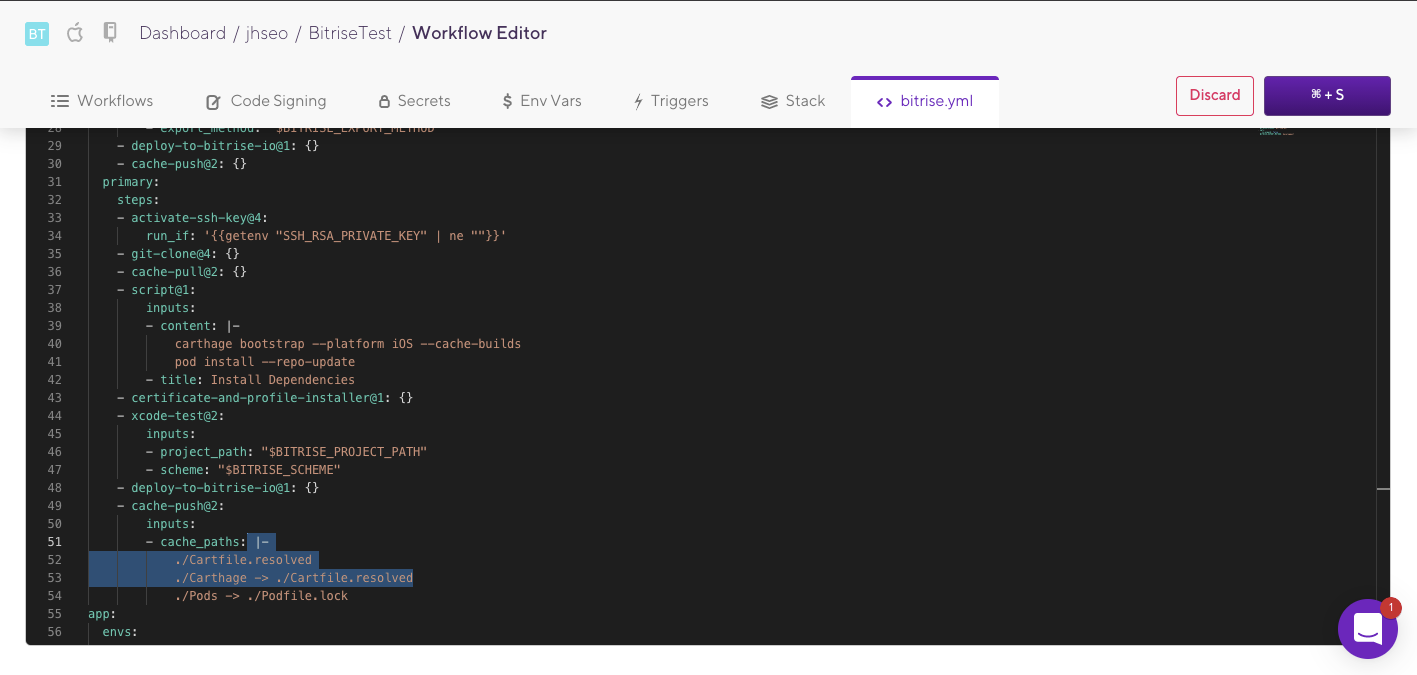Switch to the Code Signing tab
Image resolution: width=1417 pixels, height=675 pixels.
coord(266,101)
